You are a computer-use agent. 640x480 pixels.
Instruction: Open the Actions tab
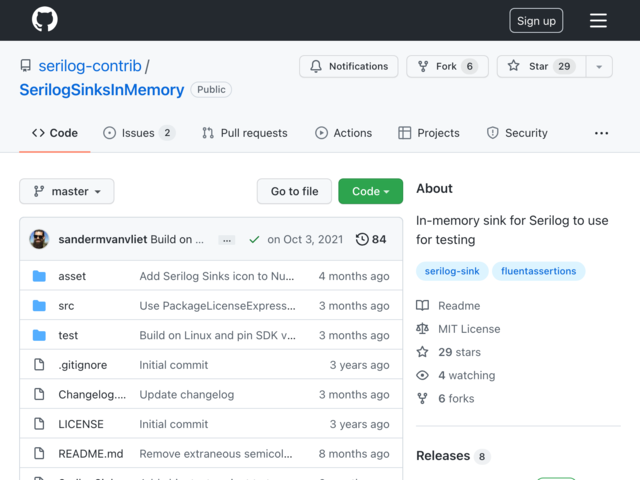click(343, 133)
